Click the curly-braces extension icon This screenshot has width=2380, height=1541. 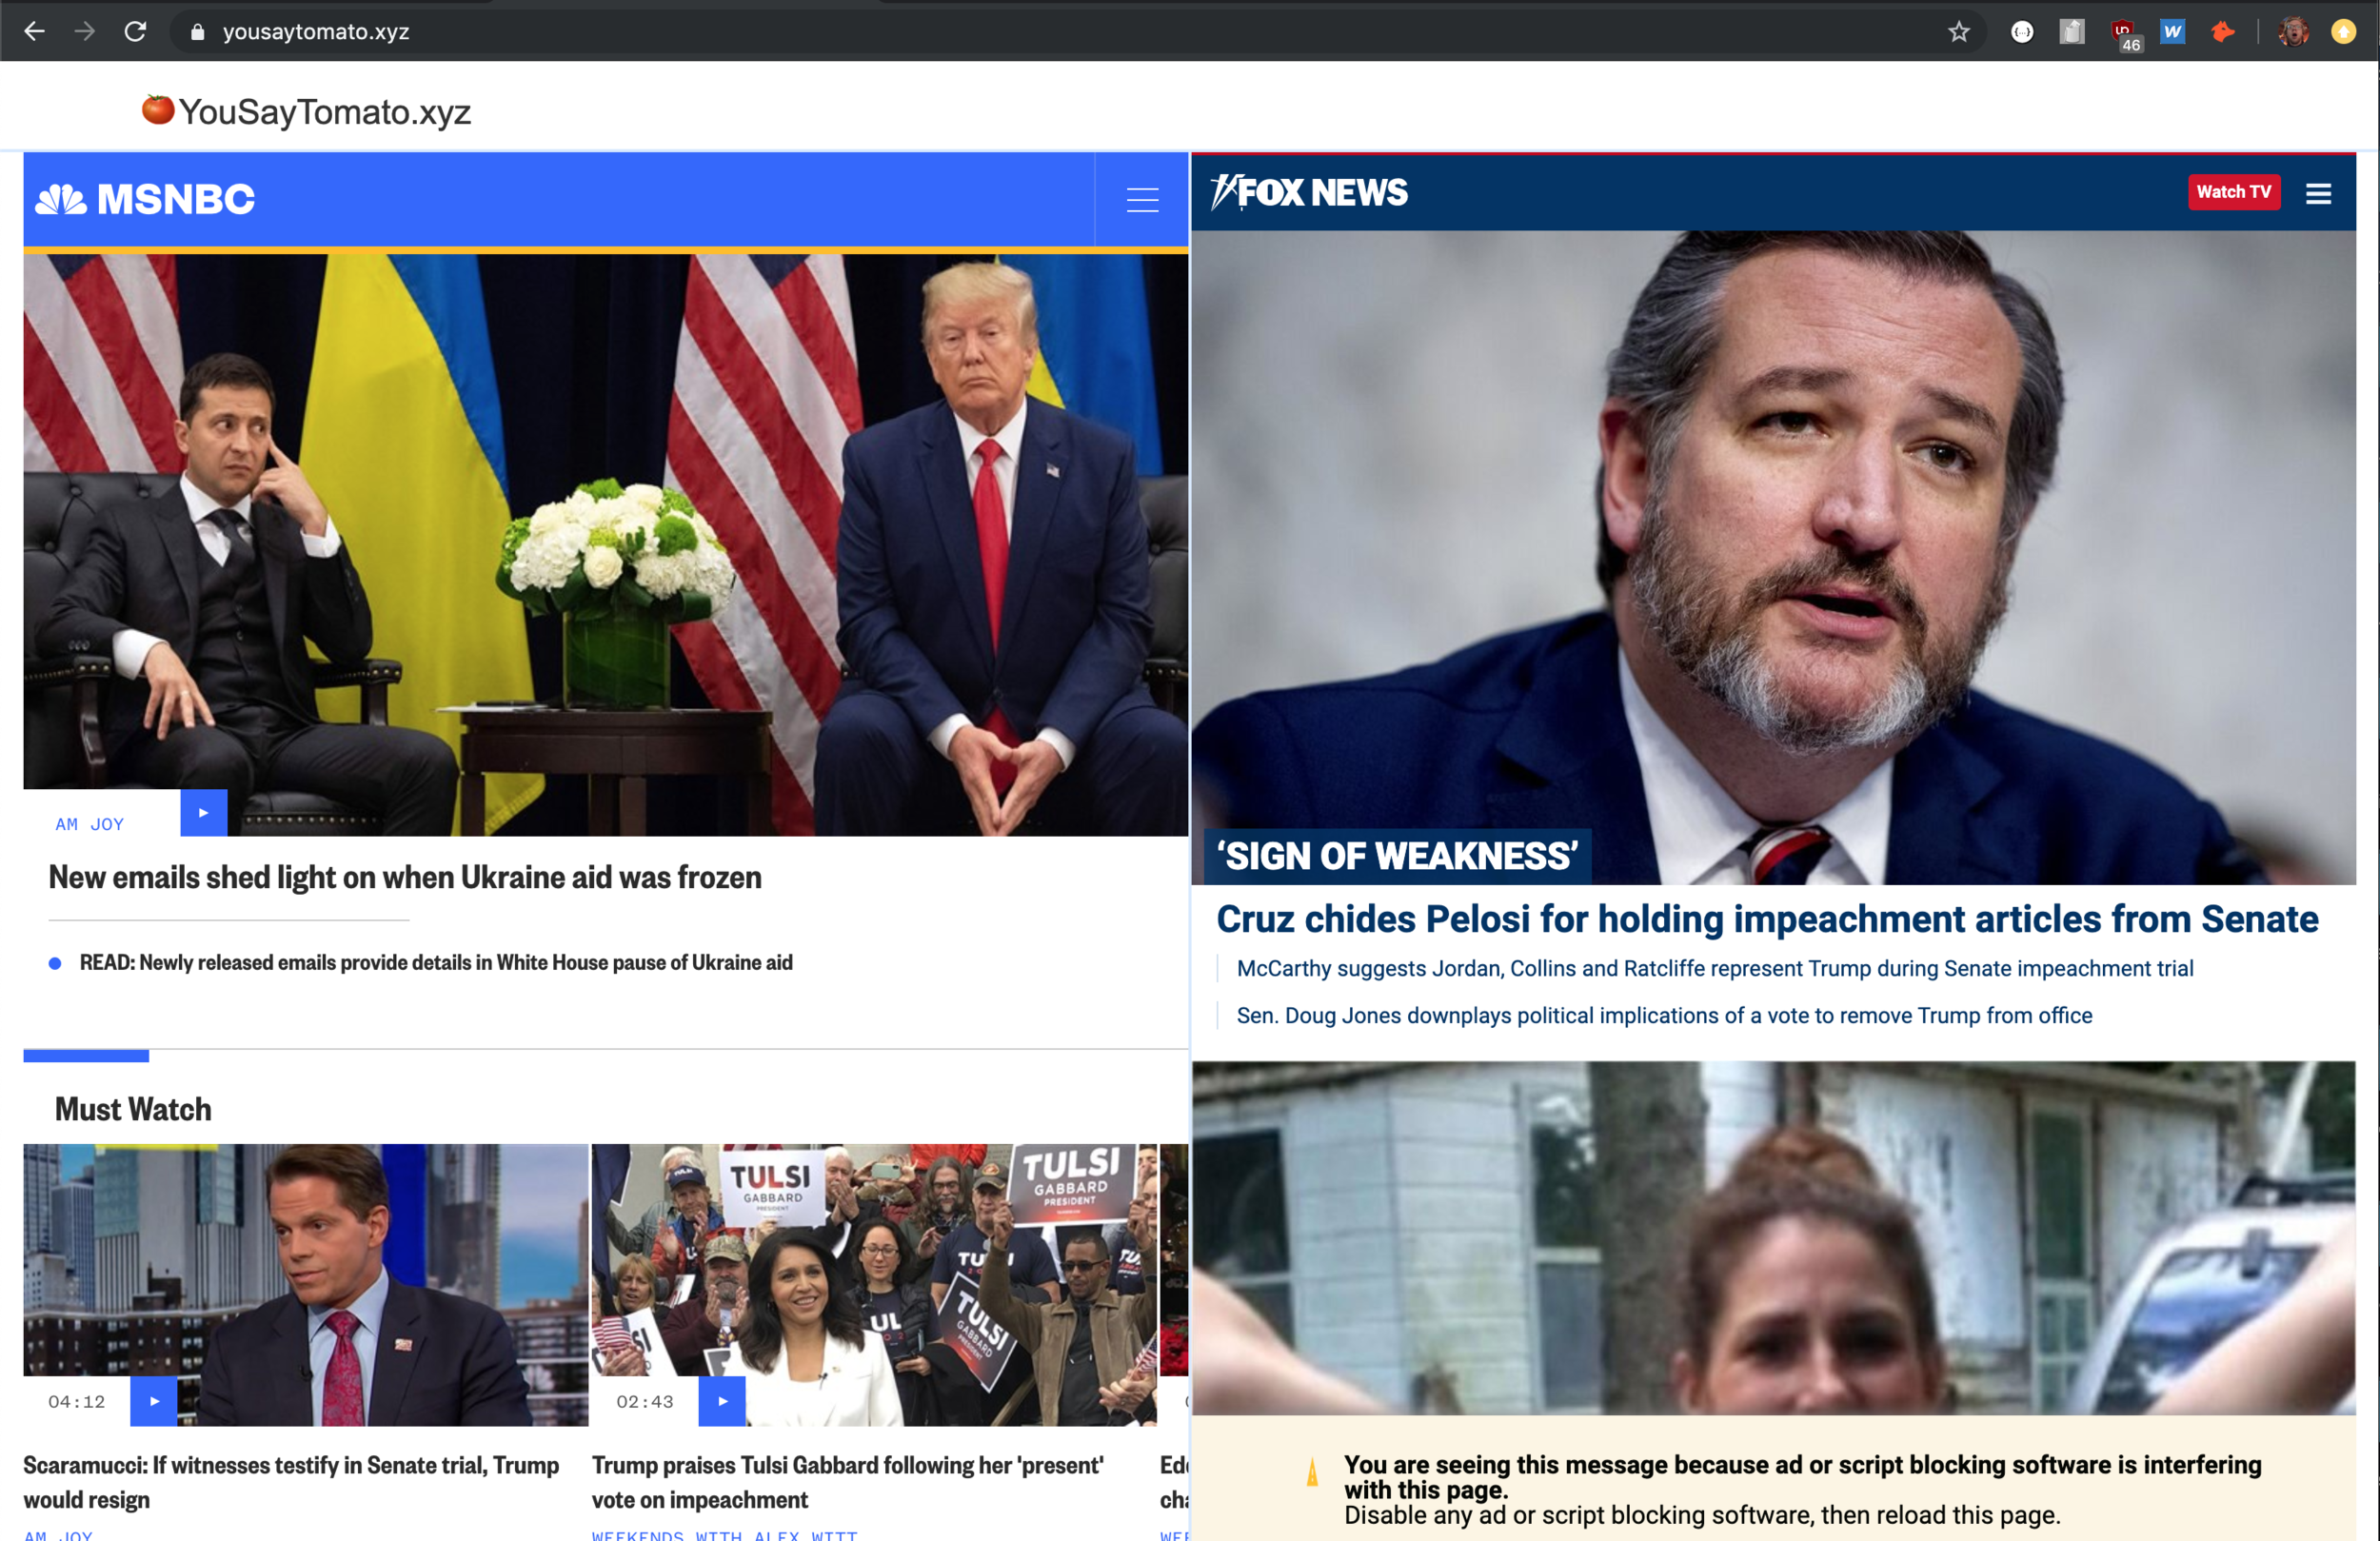tap(2022, 32)
